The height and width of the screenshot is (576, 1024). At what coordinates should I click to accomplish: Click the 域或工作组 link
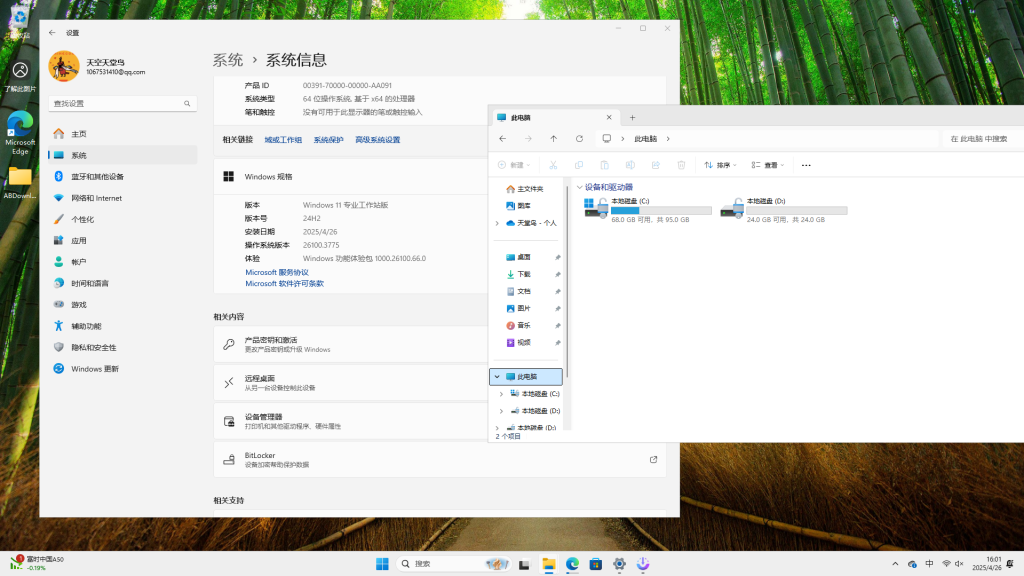283,140
